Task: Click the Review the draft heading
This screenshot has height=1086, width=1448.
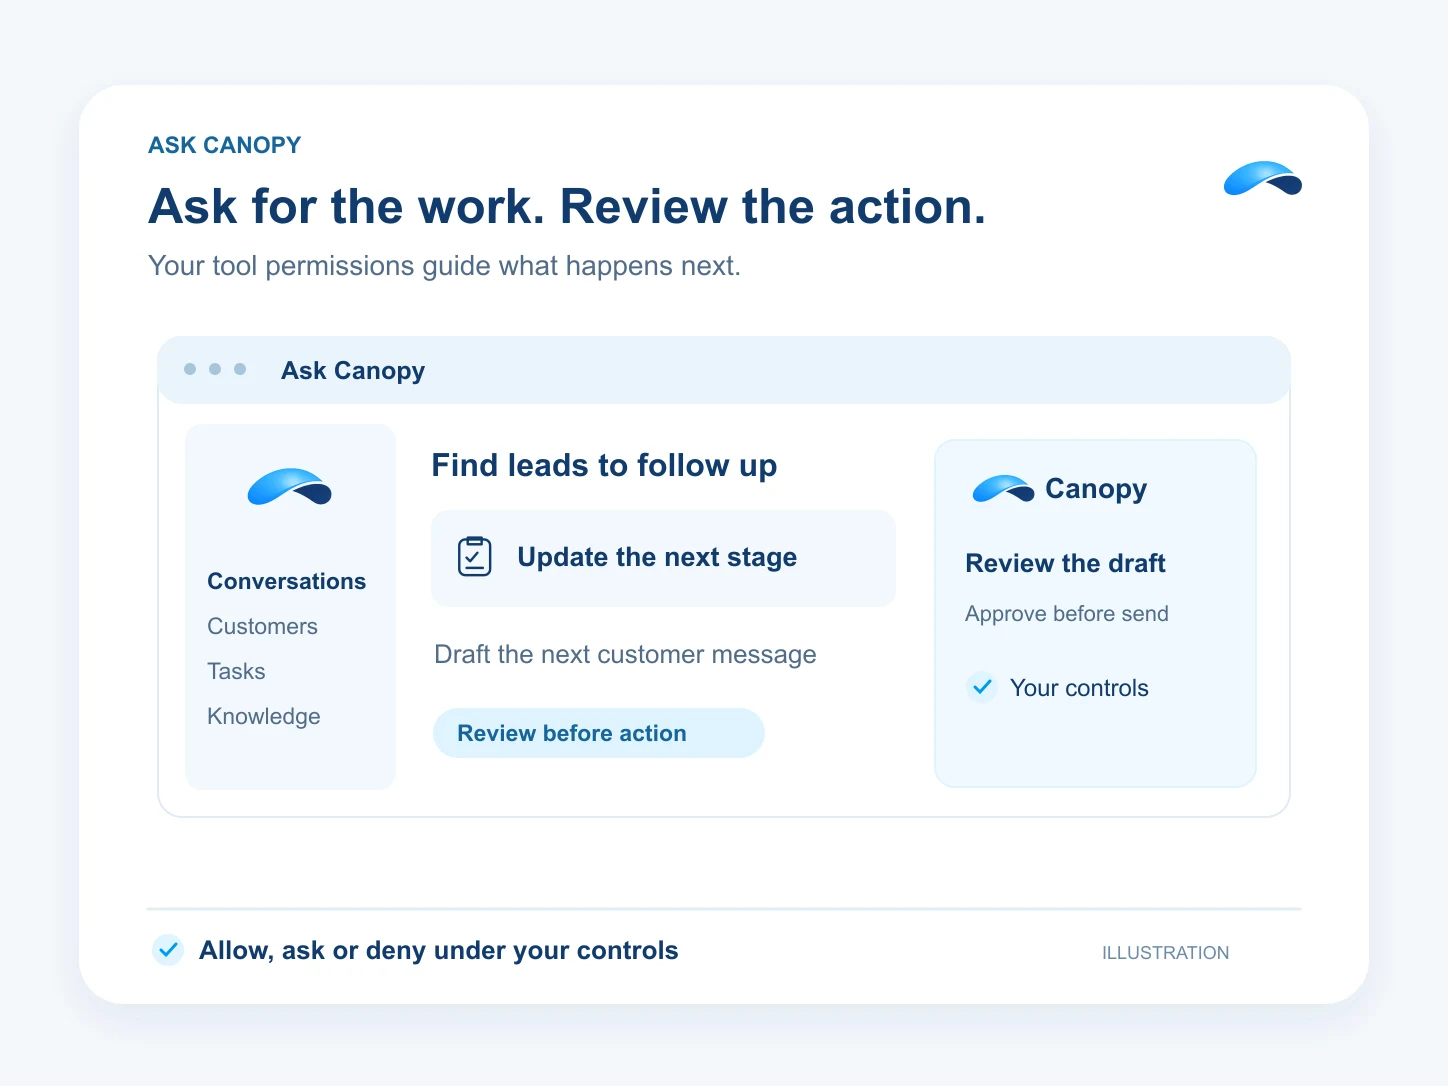Action: pos(1065,563)
